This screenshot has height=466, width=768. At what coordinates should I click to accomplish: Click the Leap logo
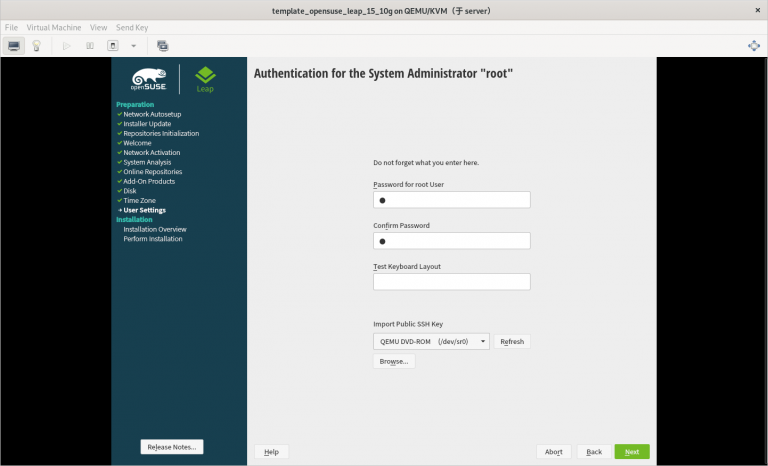click(205, 79)
